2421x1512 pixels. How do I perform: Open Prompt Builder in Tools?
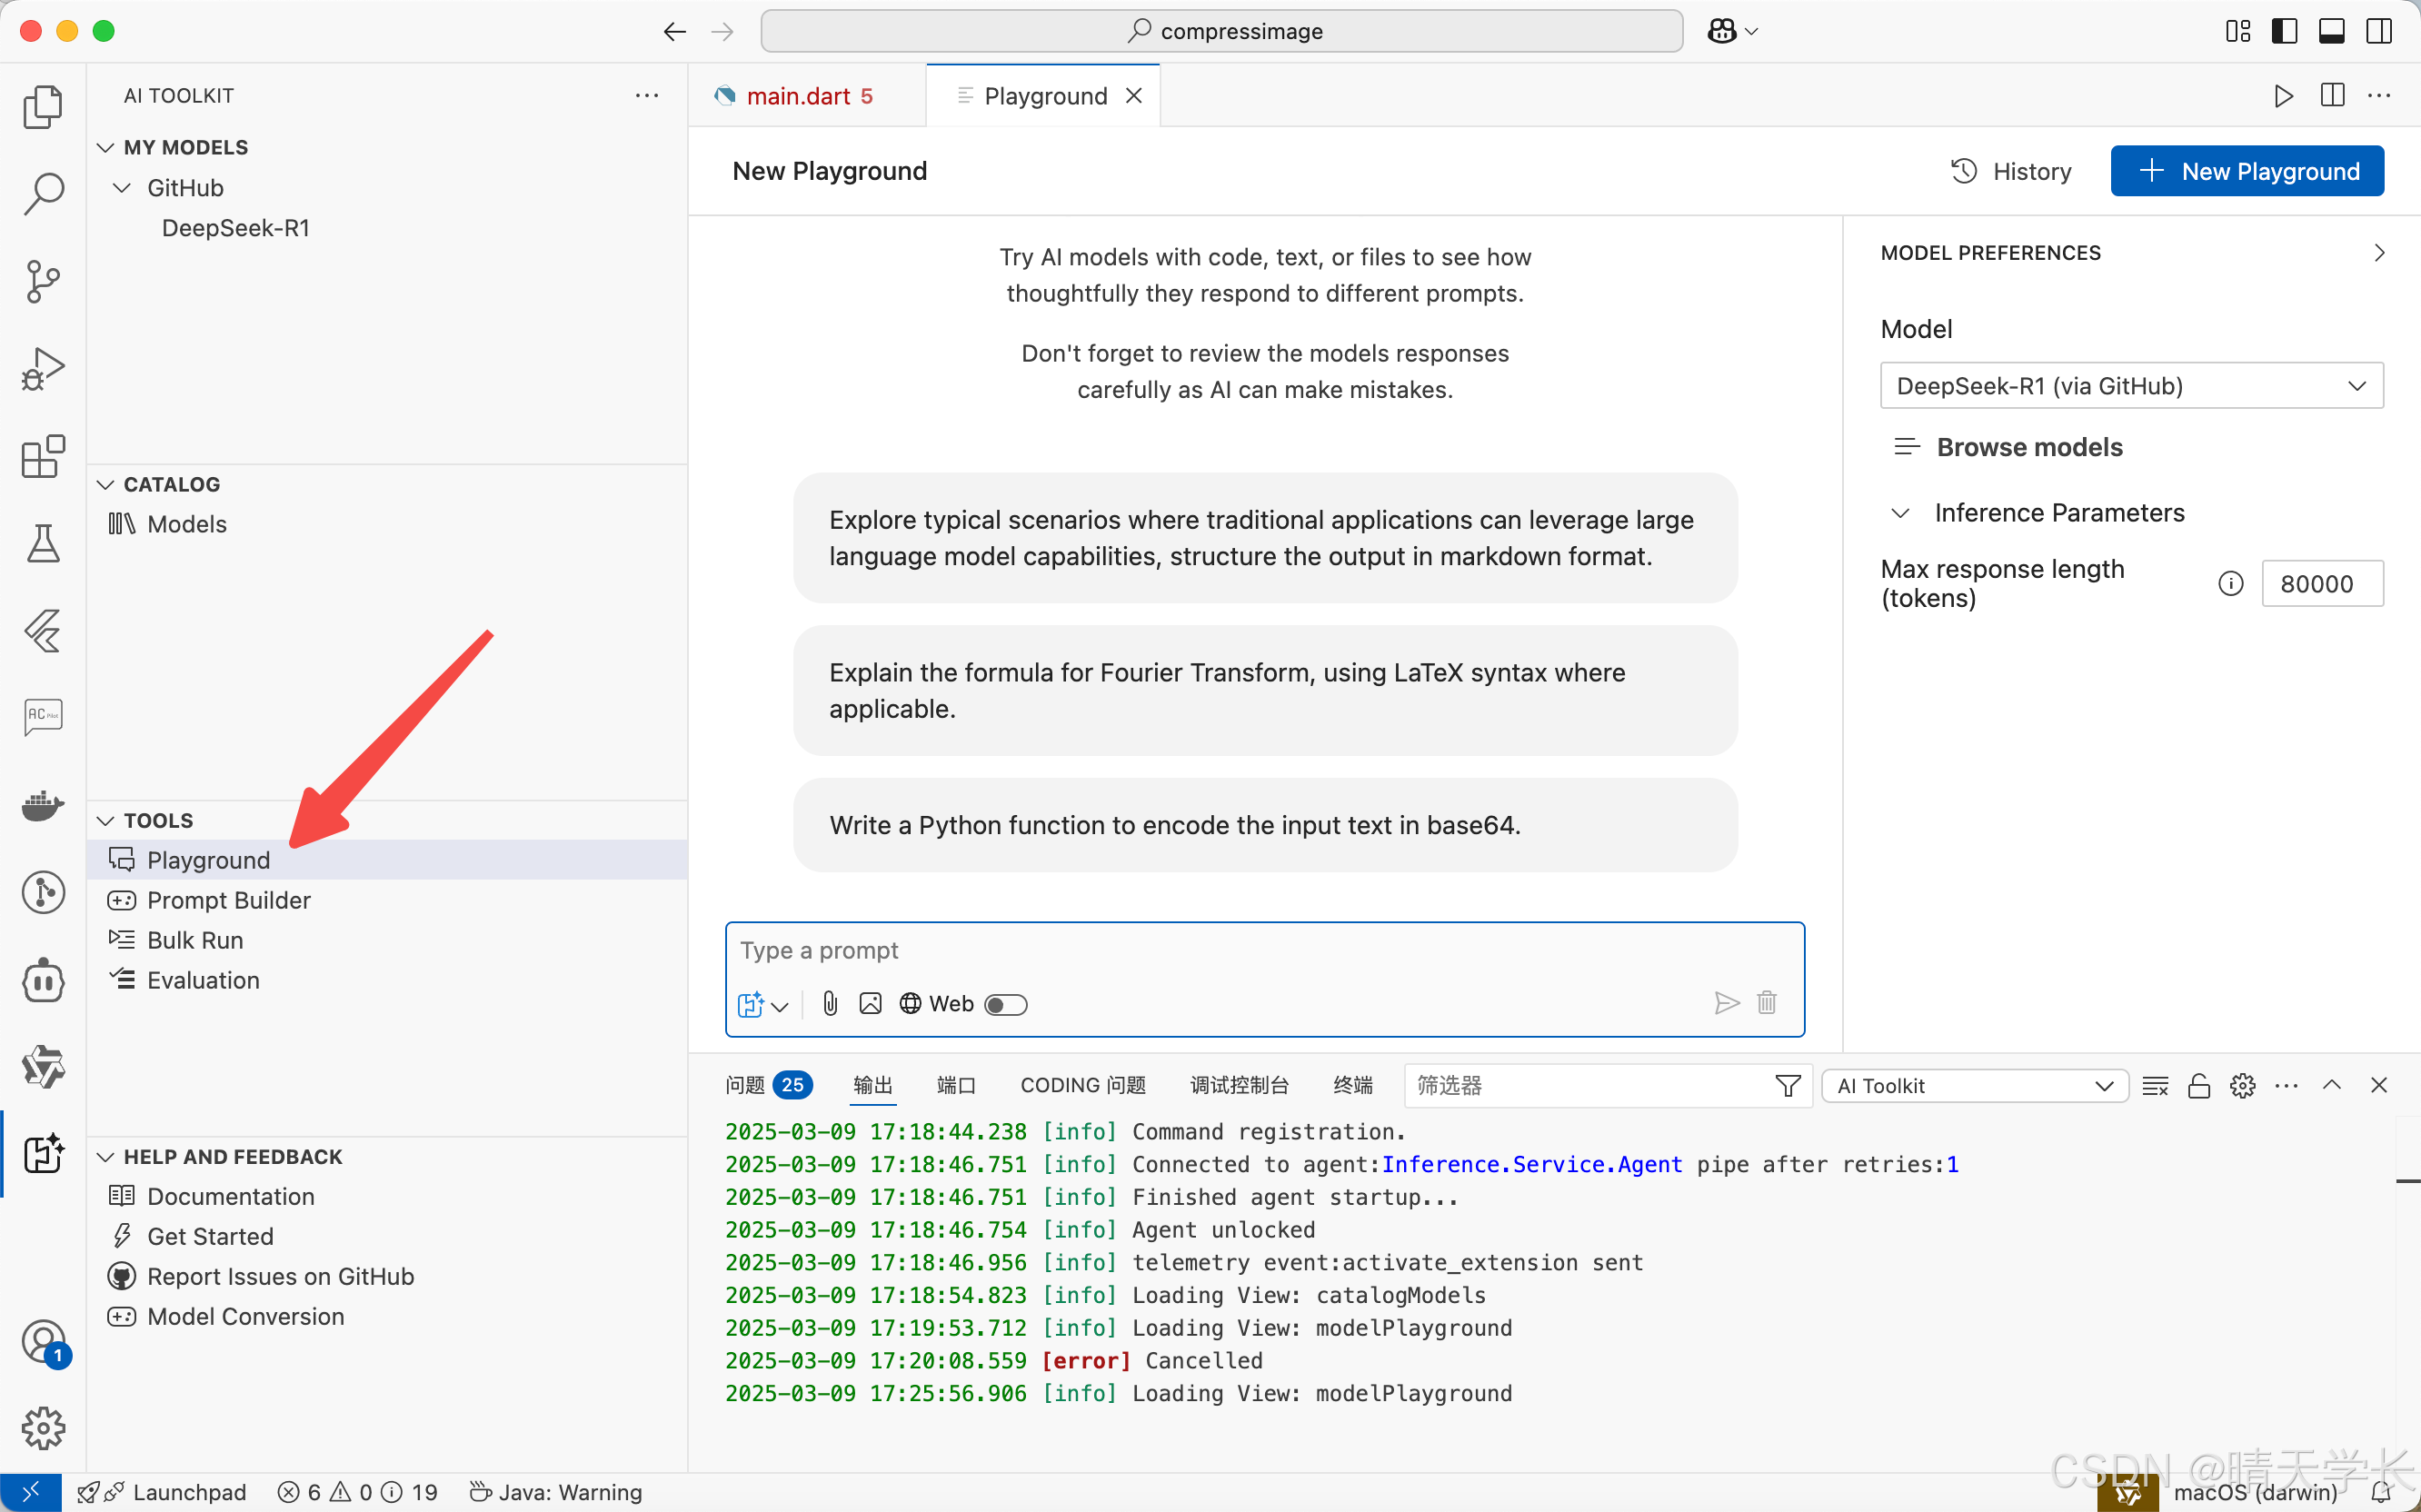(x=229, y=900)
